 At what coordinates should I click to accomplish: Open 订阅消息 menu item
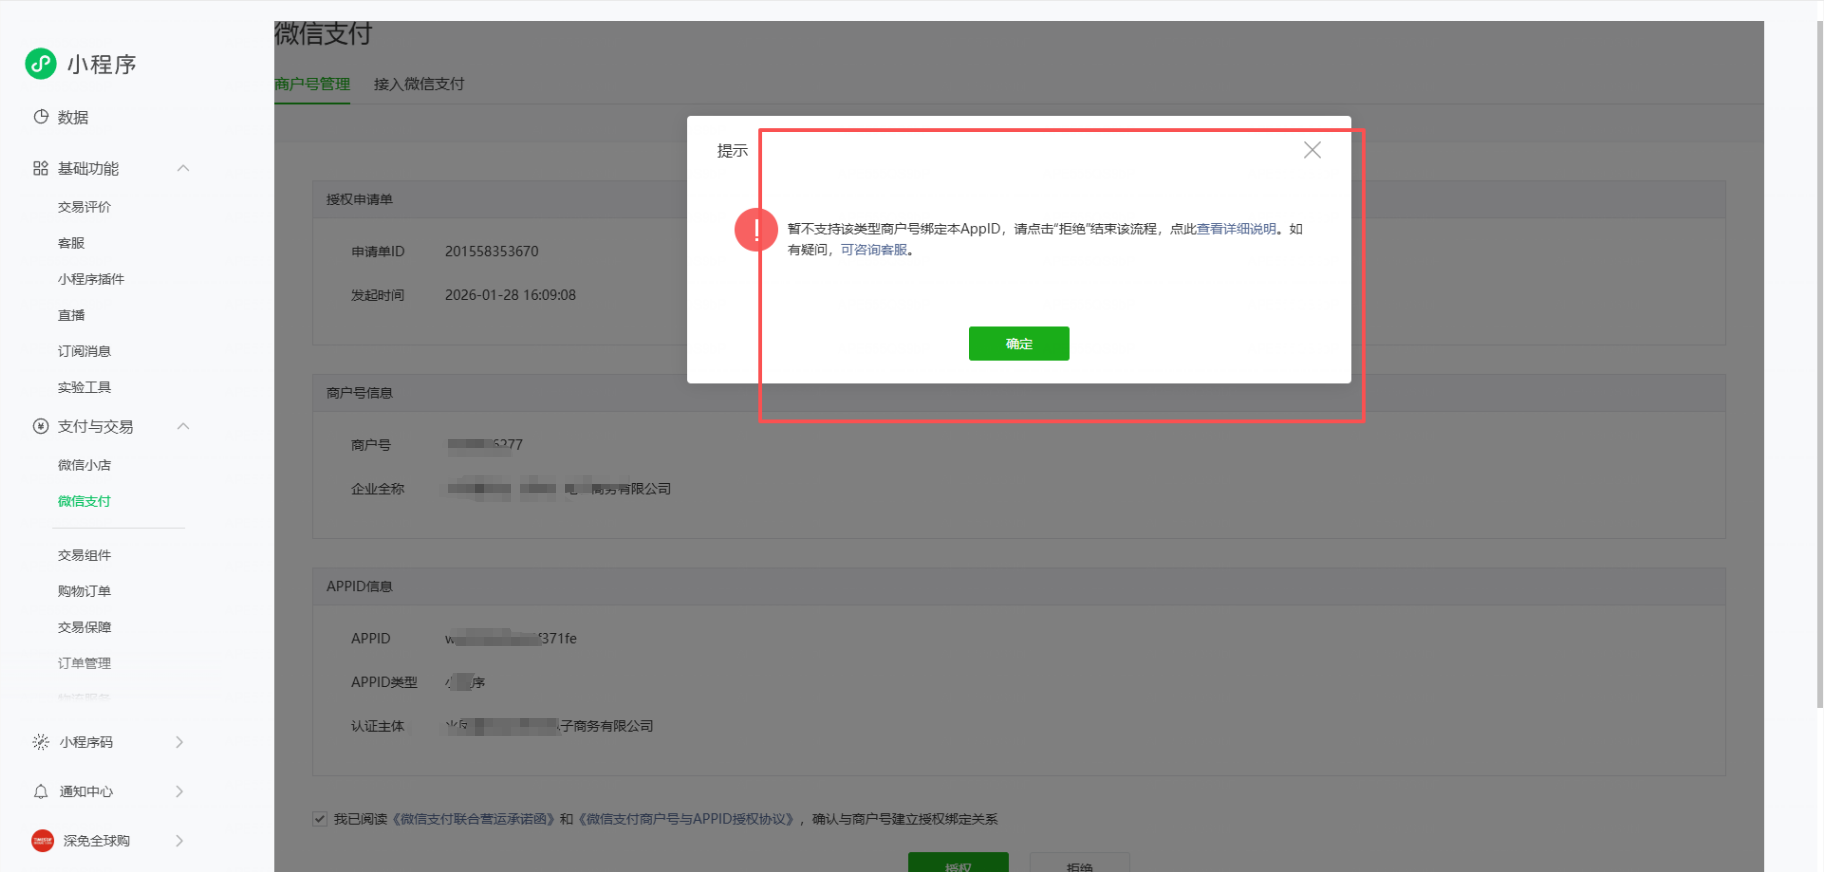[x=84, y=351]
